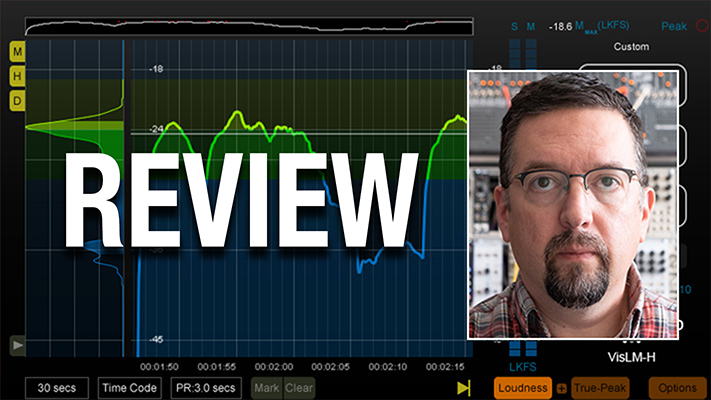Click the yellow skip-to-end arrow icon
Image resolution: width=711 pixels, height=400 pixels.
pyautogui.click(x=464, y=387)
